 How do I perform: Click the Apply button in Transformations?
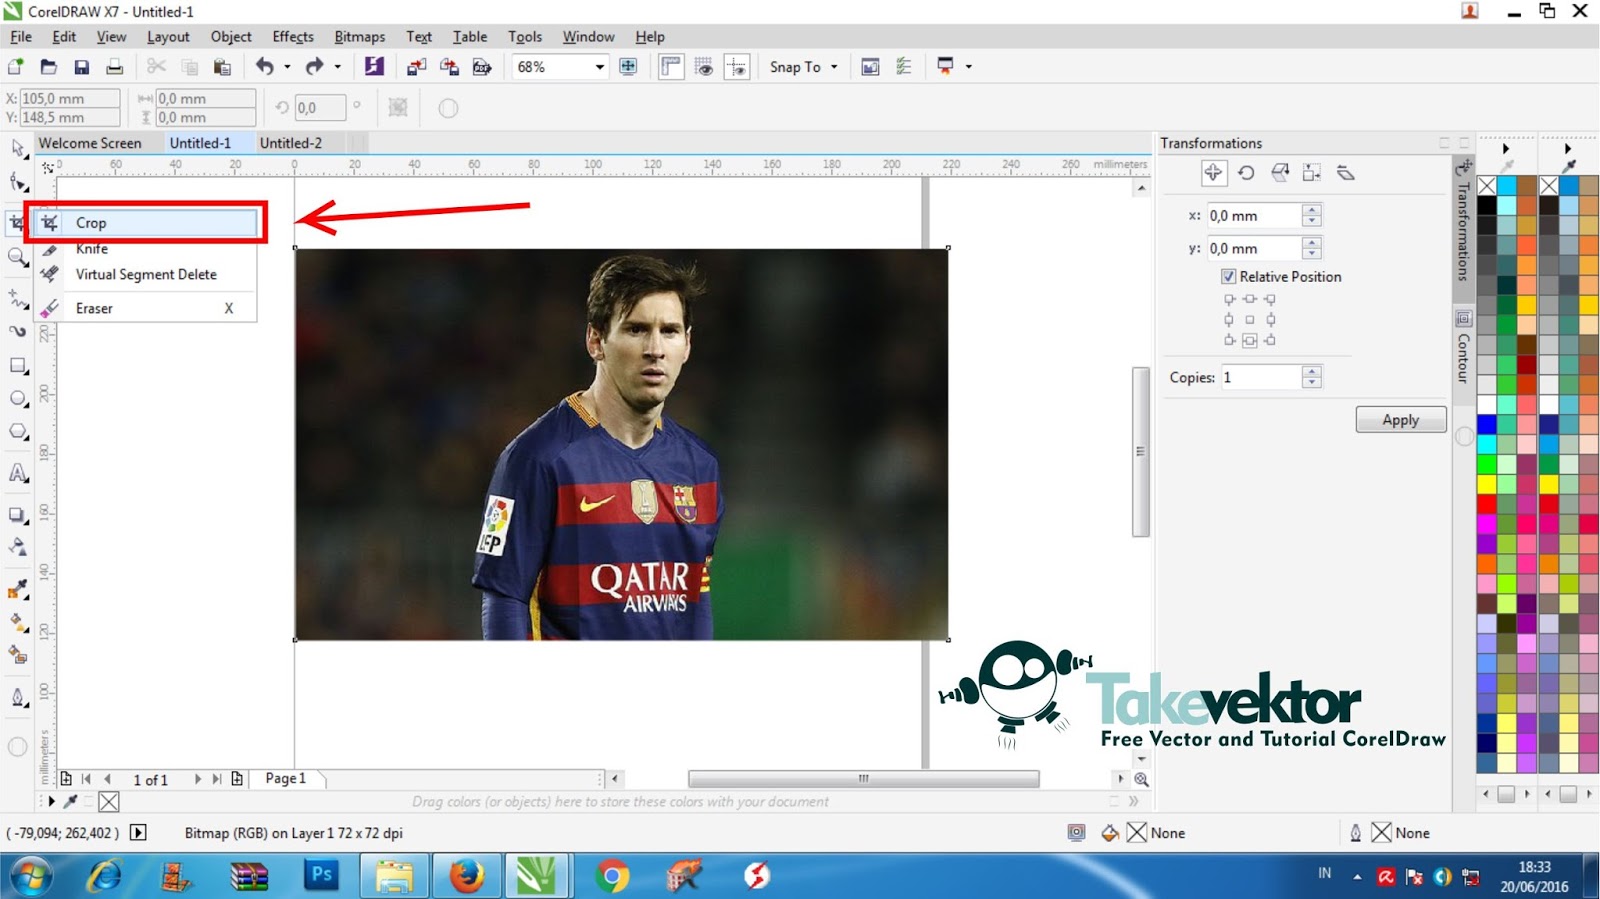[1401, 420]
